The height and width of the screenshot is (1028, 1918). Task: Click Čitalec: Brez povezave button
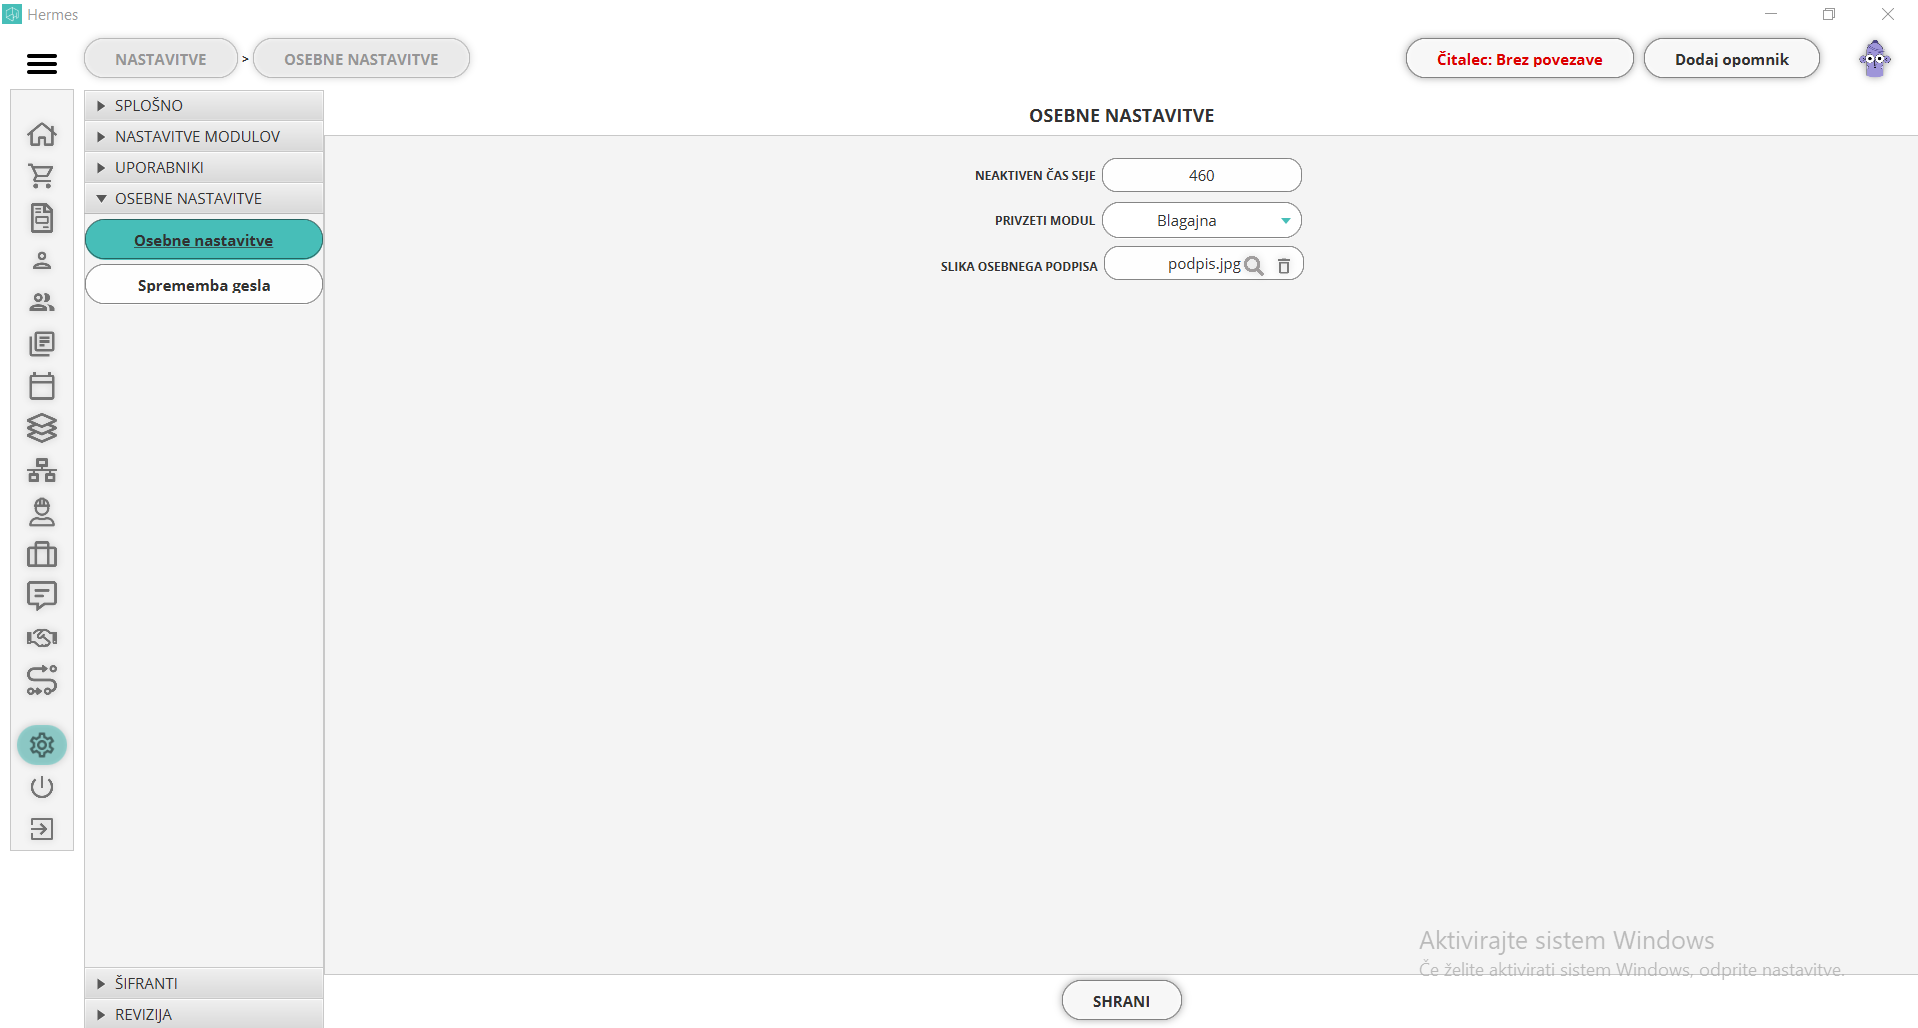pos(1519,59)
